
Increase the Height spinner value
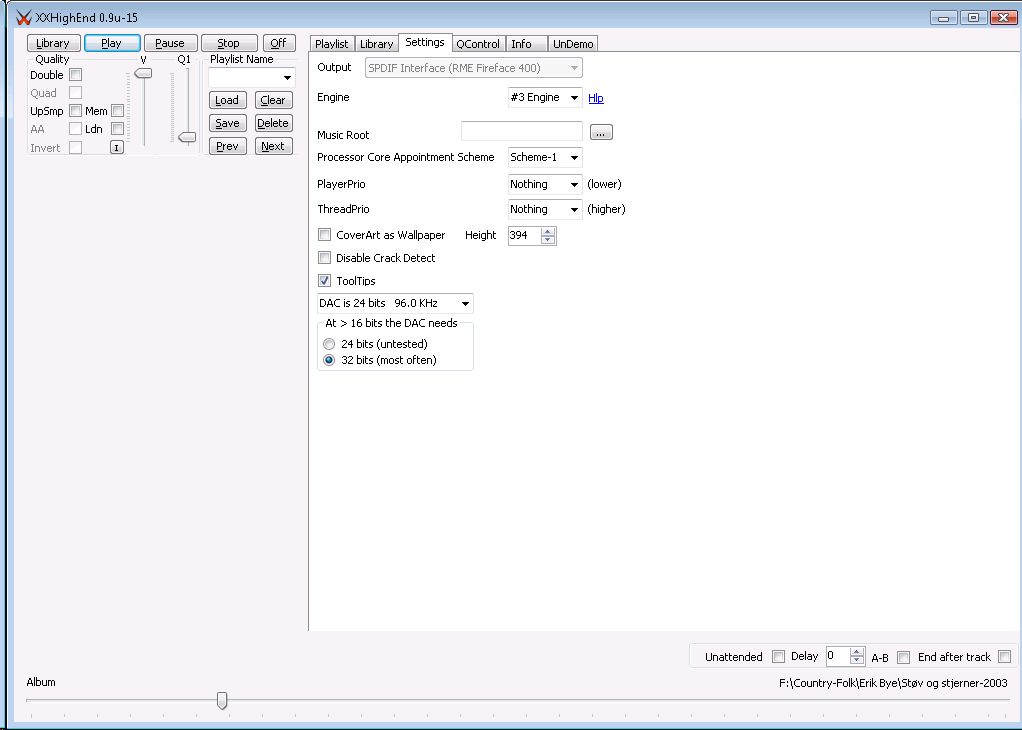tap(548, 231)
